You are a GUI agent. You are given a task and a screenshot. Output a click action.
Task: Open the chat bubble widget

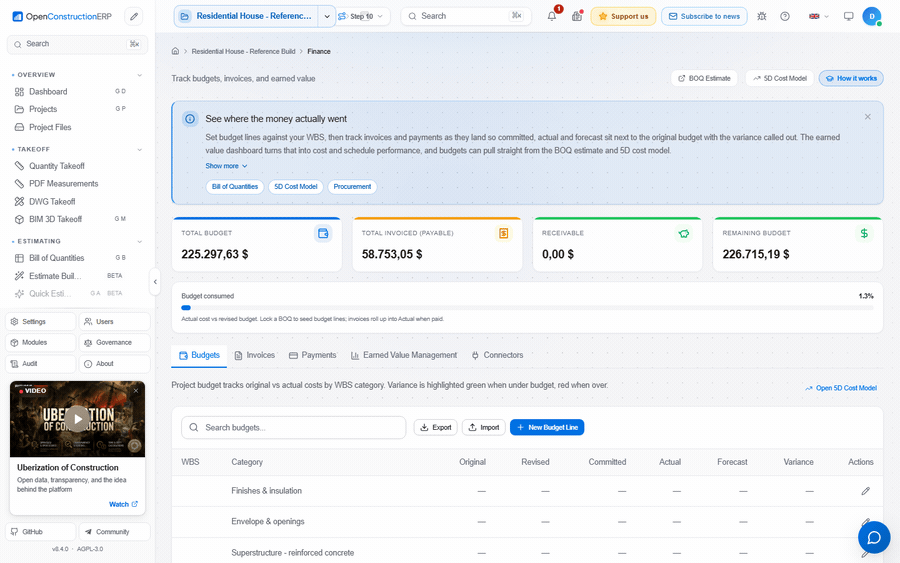click(874, 537)
